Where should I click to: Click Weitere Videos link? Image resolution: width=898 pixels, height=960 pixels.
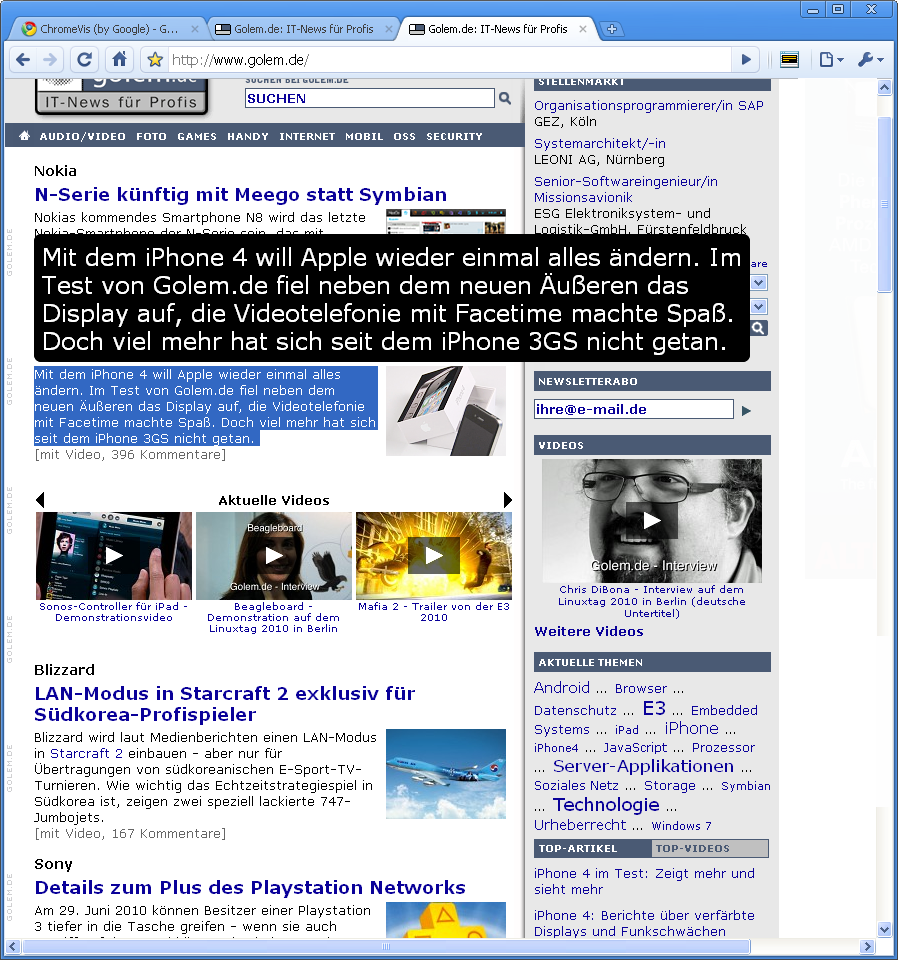click(589, 632)
